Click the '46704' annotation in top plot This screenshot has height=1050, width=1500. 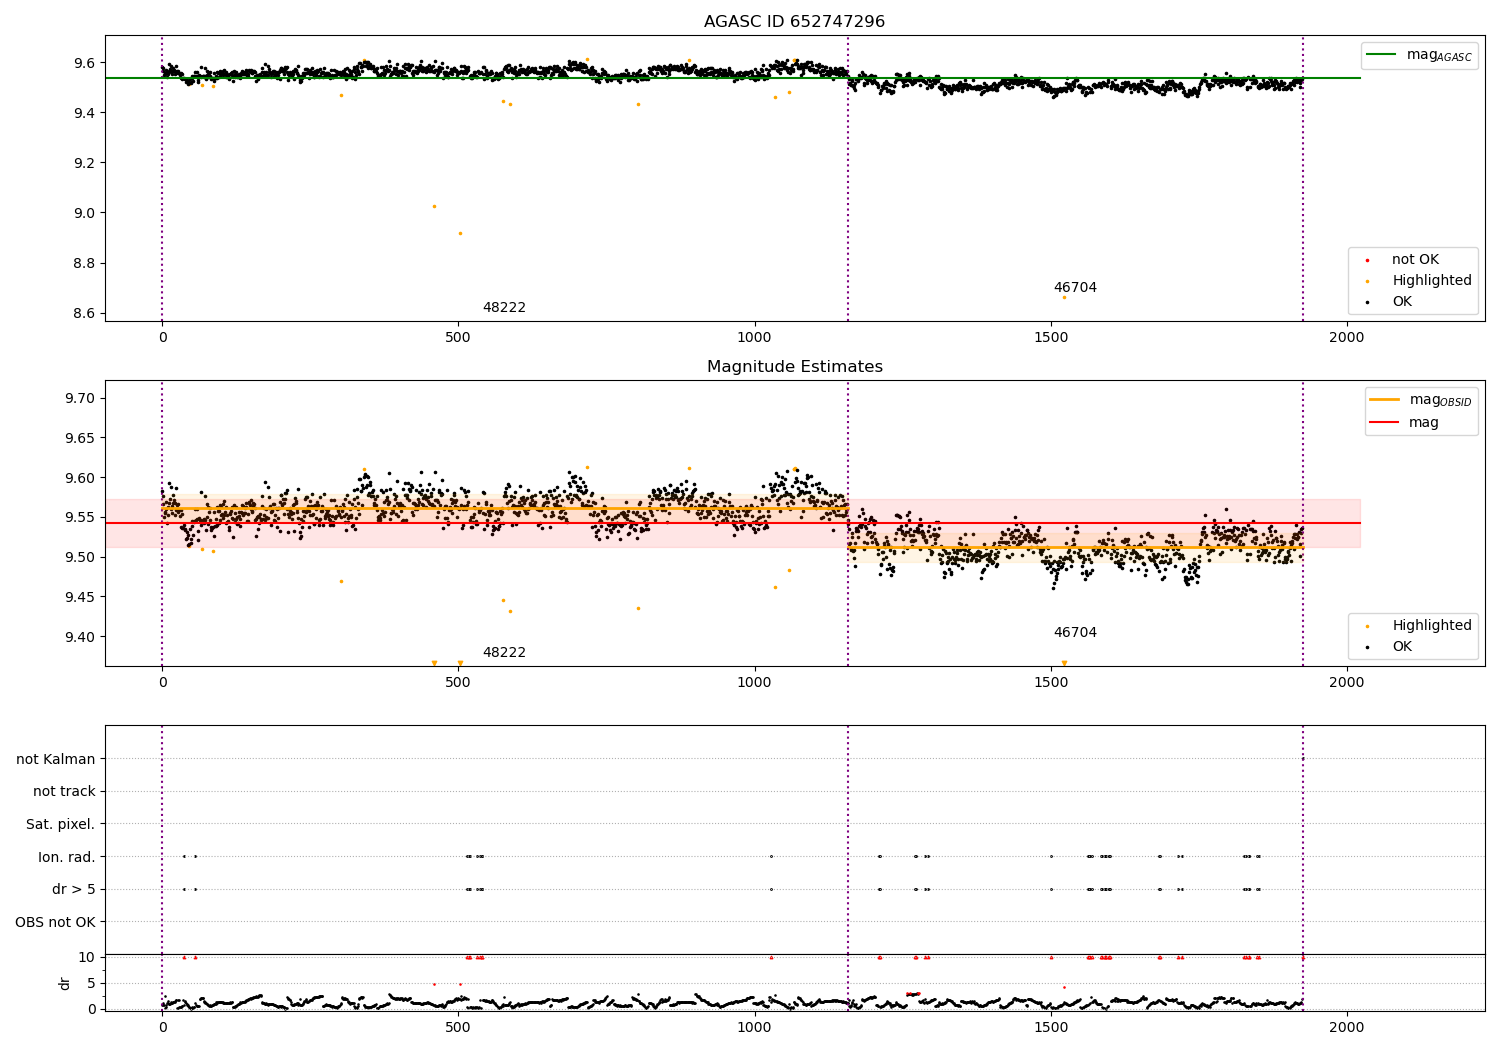pos(1075,288)
